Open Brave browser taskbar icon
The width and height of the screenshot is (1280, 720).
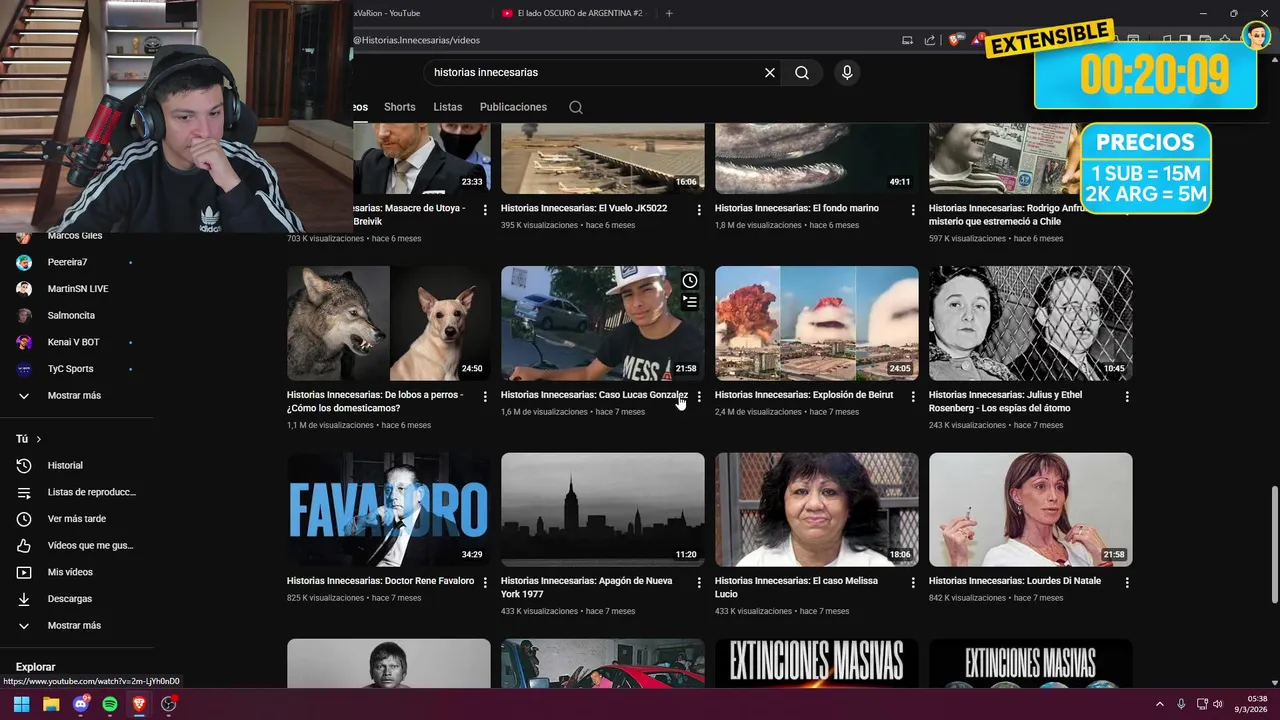(x=139, y=704)
